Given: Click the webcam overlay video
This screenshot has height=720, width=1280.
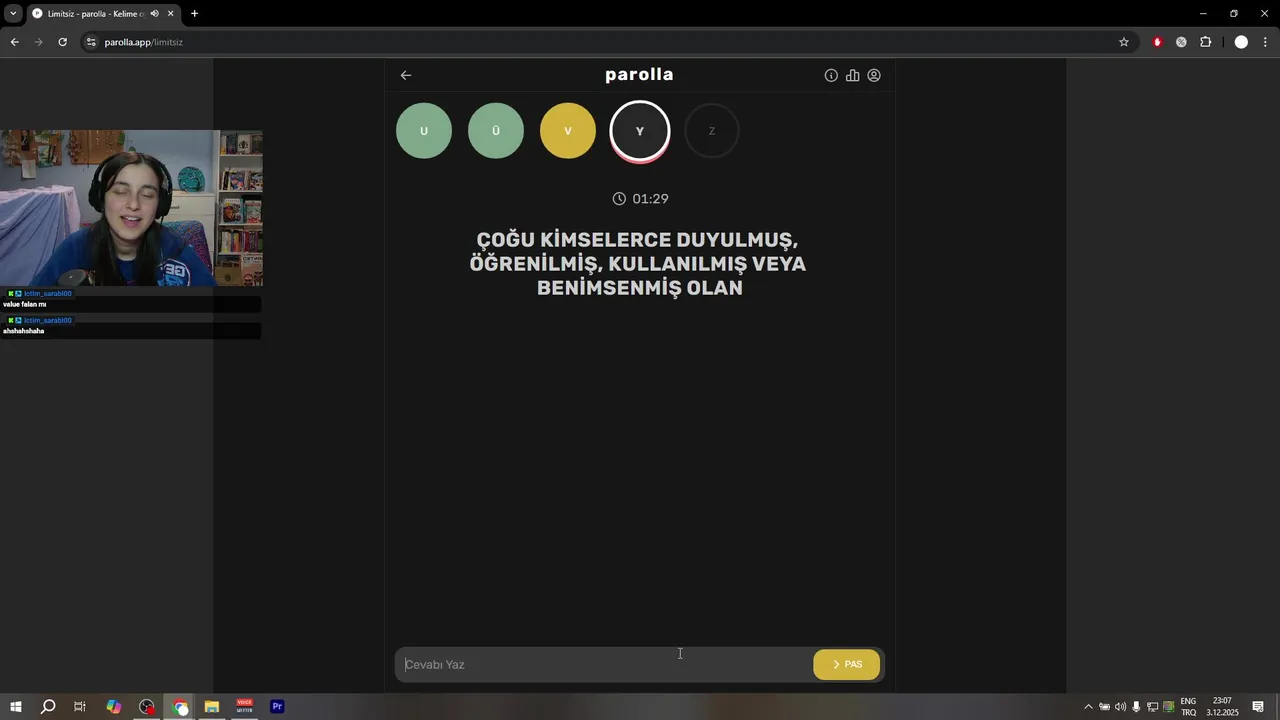Looking at the screenshot, I should click(131, 208).
